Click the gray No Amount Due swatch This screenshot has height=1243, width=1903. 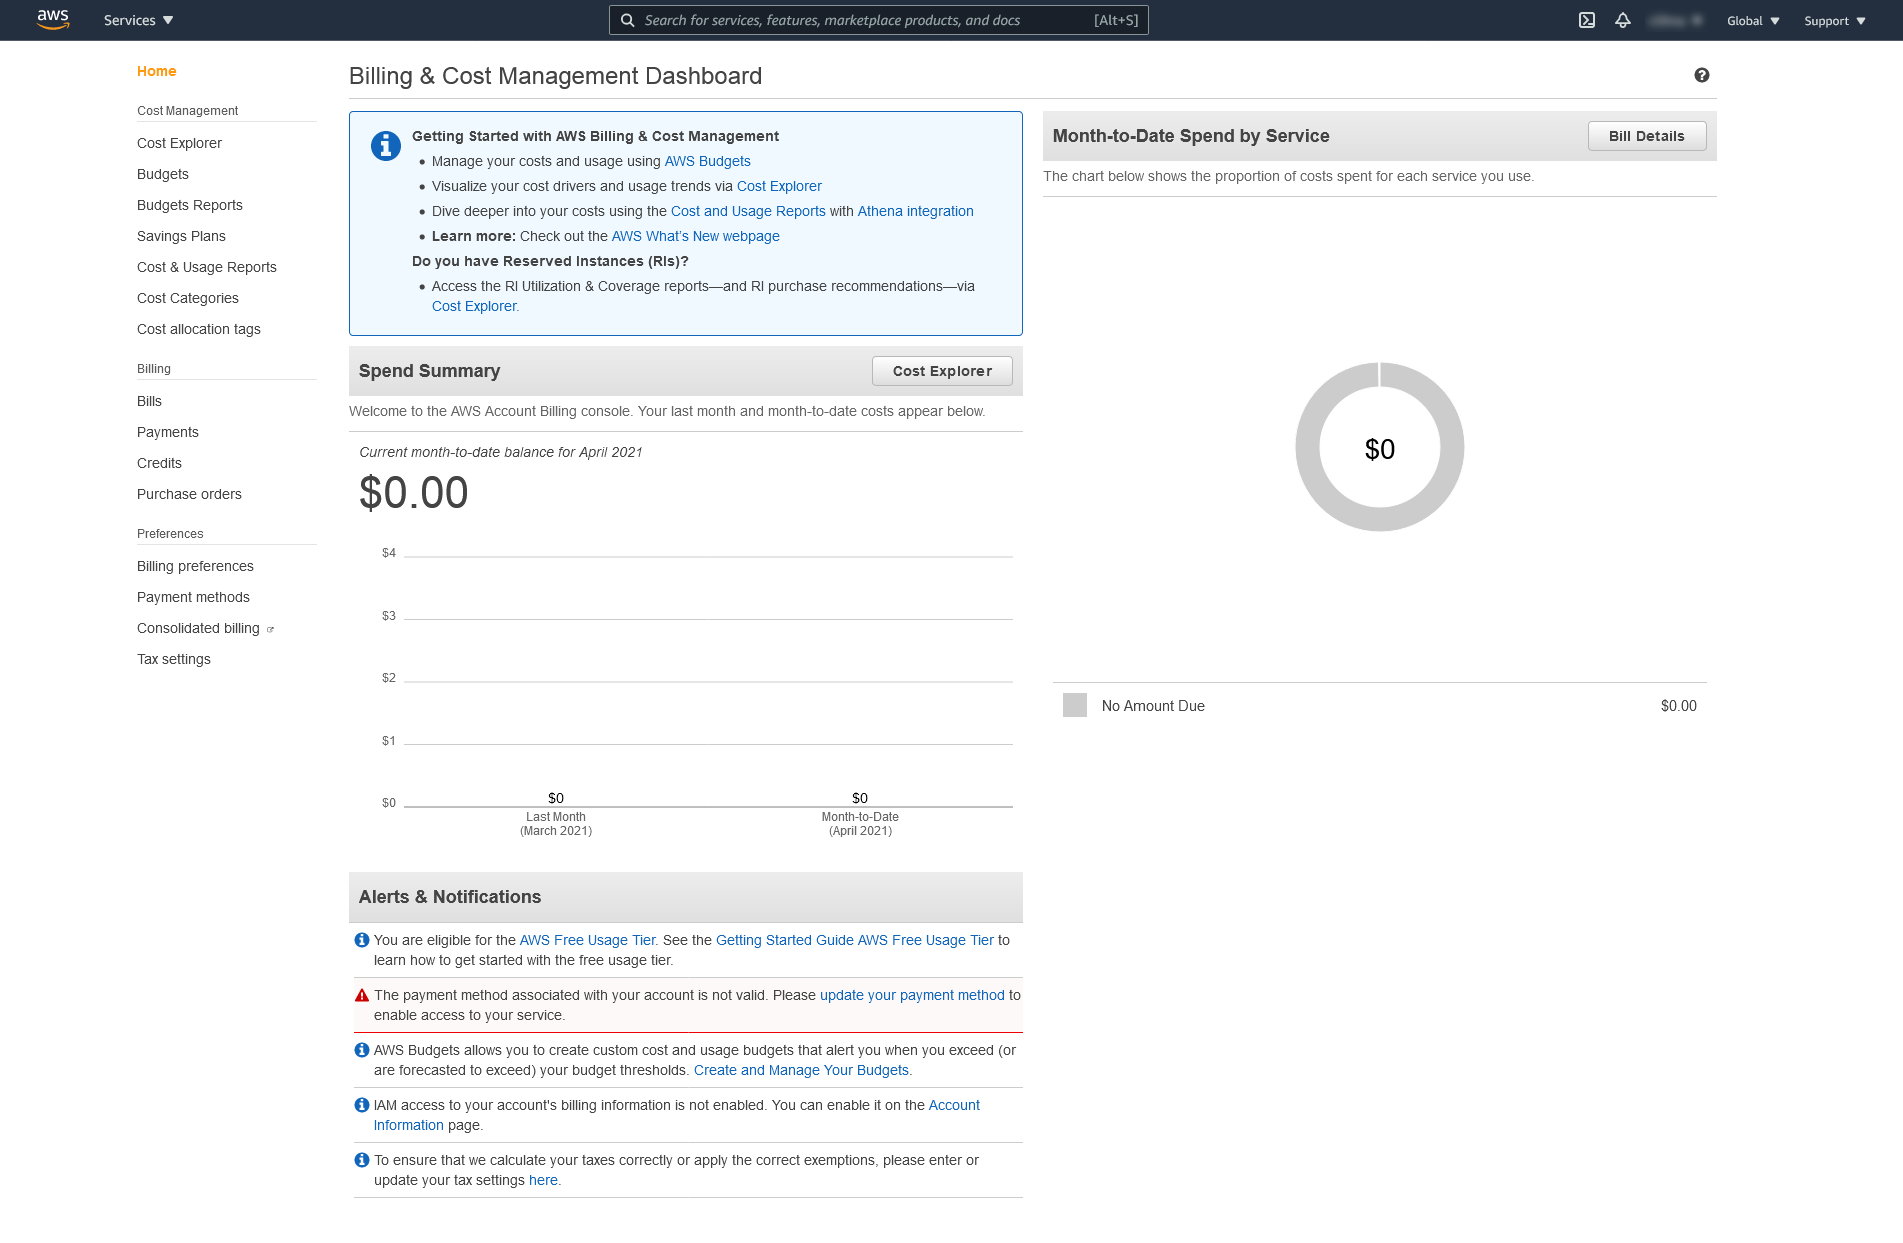pos(1075,705)
